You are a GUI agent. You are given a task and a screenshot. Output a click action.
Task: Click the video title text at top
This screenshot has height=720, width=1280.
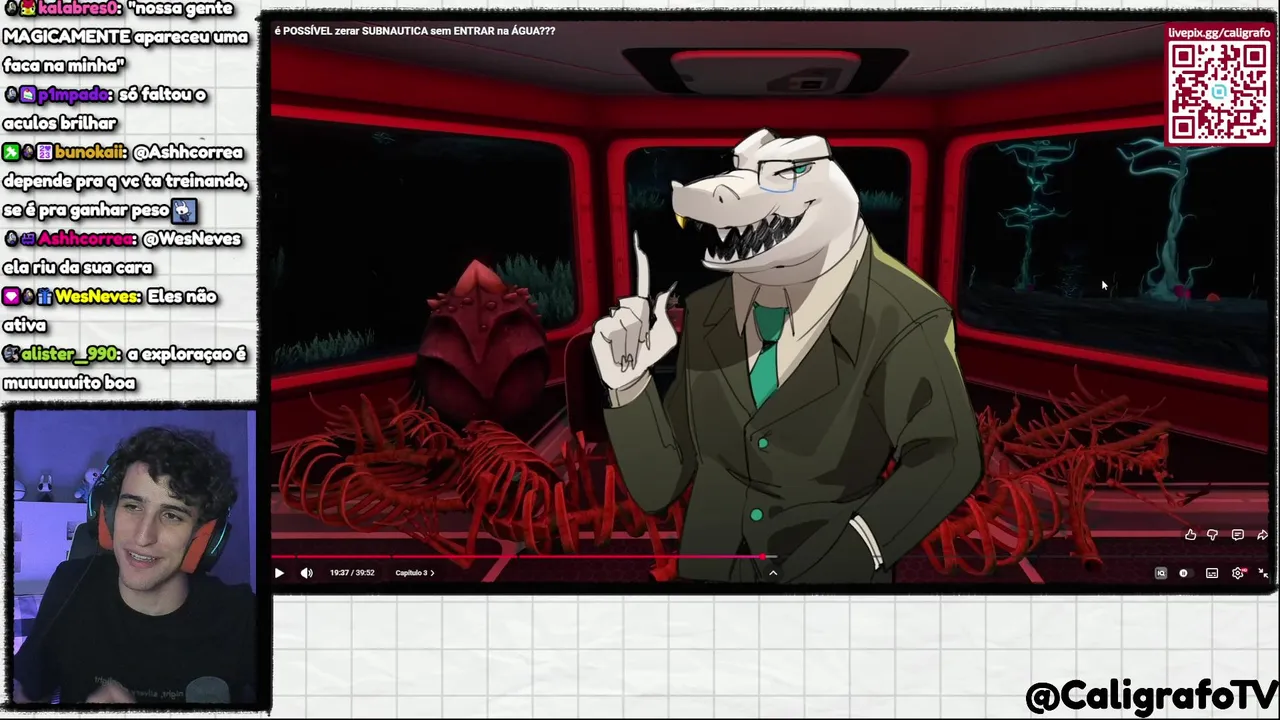(415, 31)
